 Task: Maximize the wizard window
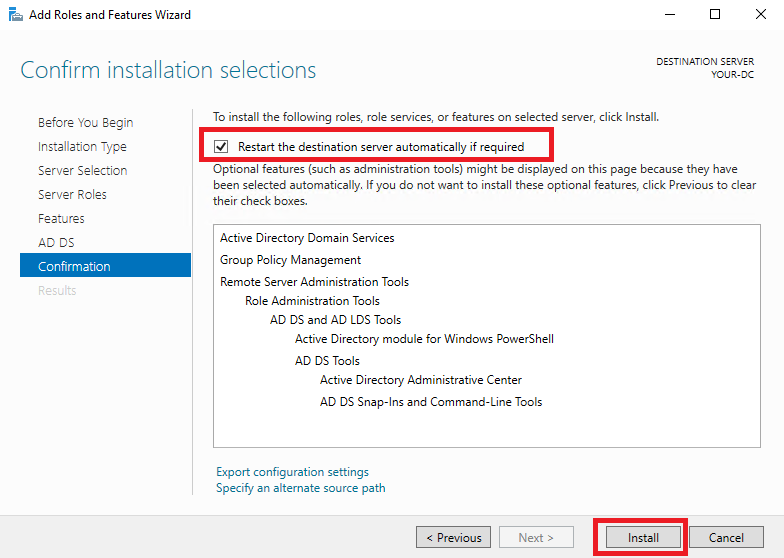[x=715, y=14]
